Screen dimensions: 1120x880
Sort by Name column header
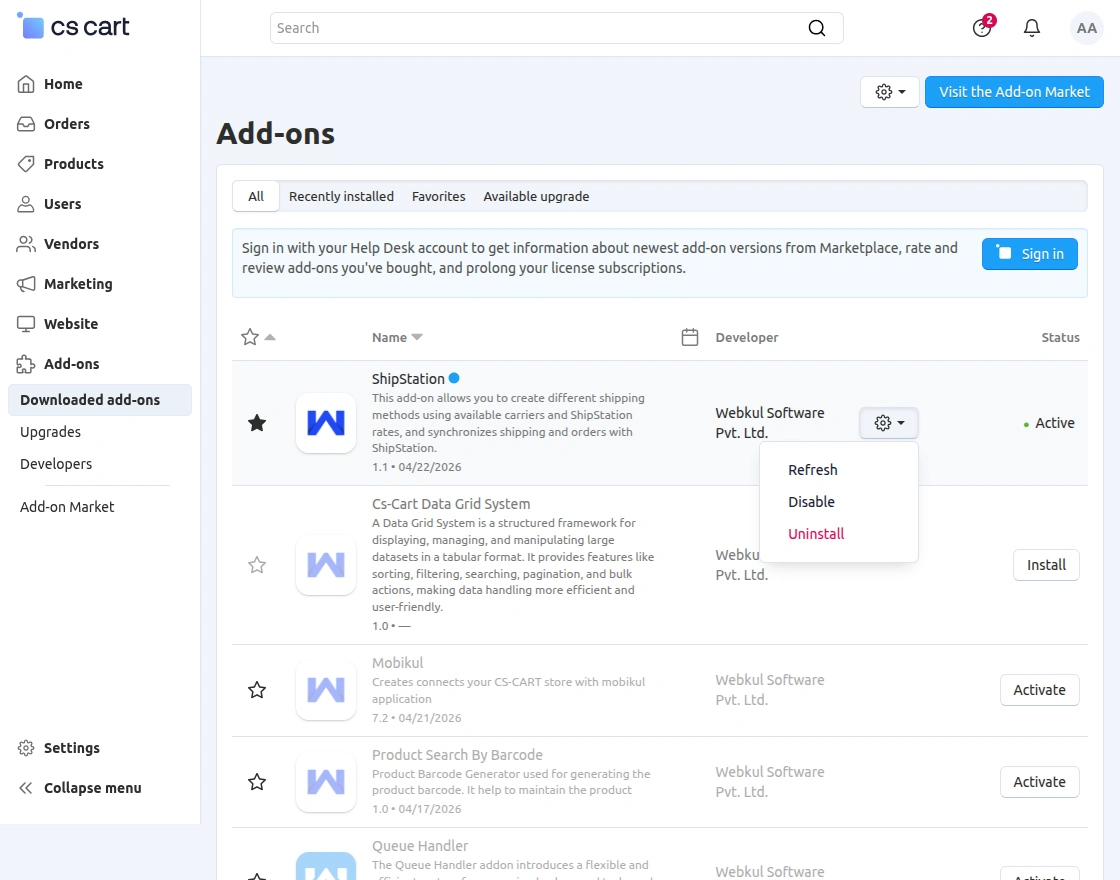point(397,337)
